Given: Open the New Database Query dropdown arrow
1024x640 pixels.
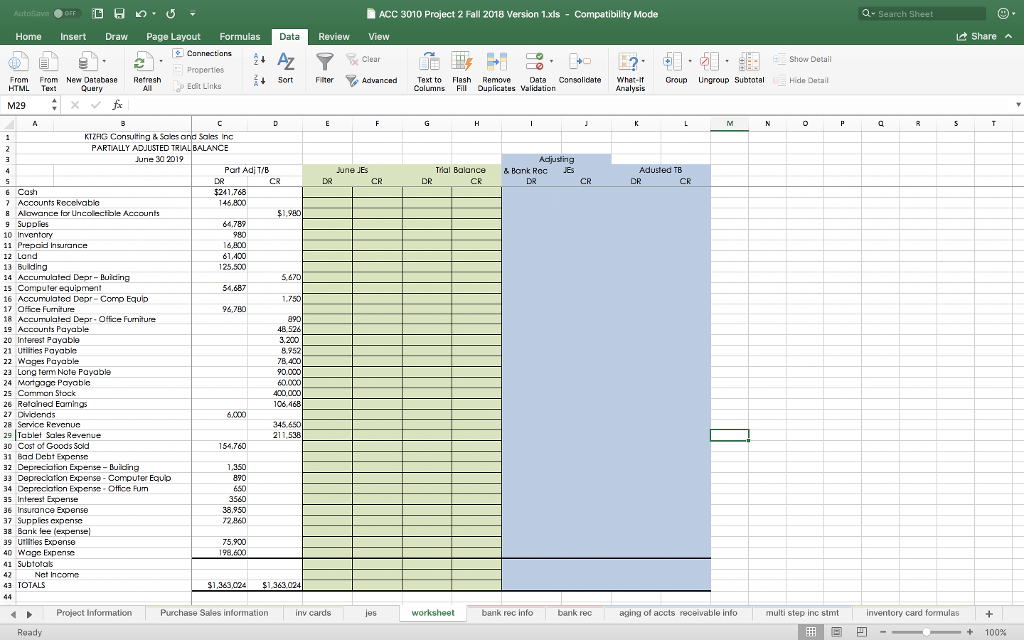Looking at the screenshot, I should click(104, 61).
